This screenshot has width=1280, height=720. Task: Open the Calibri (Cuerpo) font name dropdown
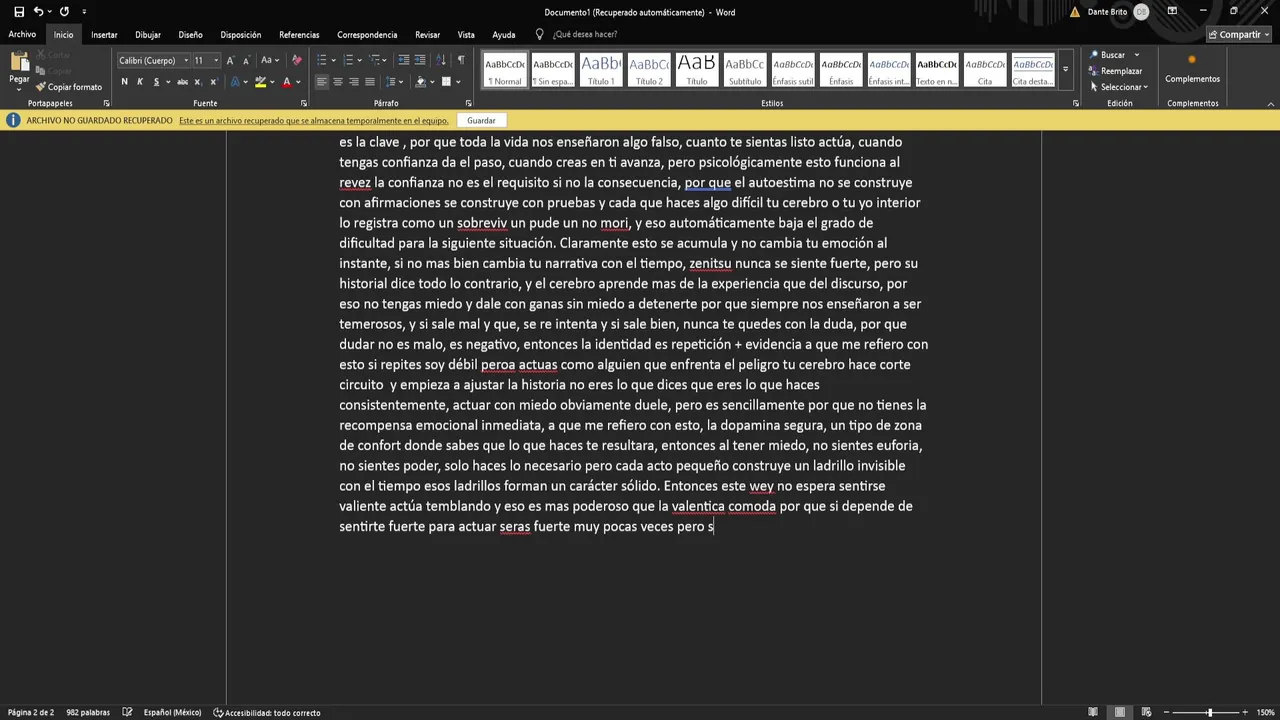point(186,60)
